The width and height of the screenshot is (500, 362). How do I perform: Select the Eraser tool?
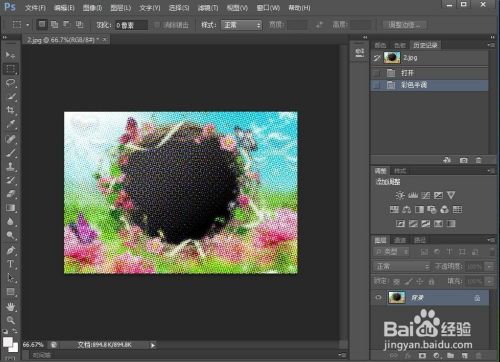pos(10,194)
